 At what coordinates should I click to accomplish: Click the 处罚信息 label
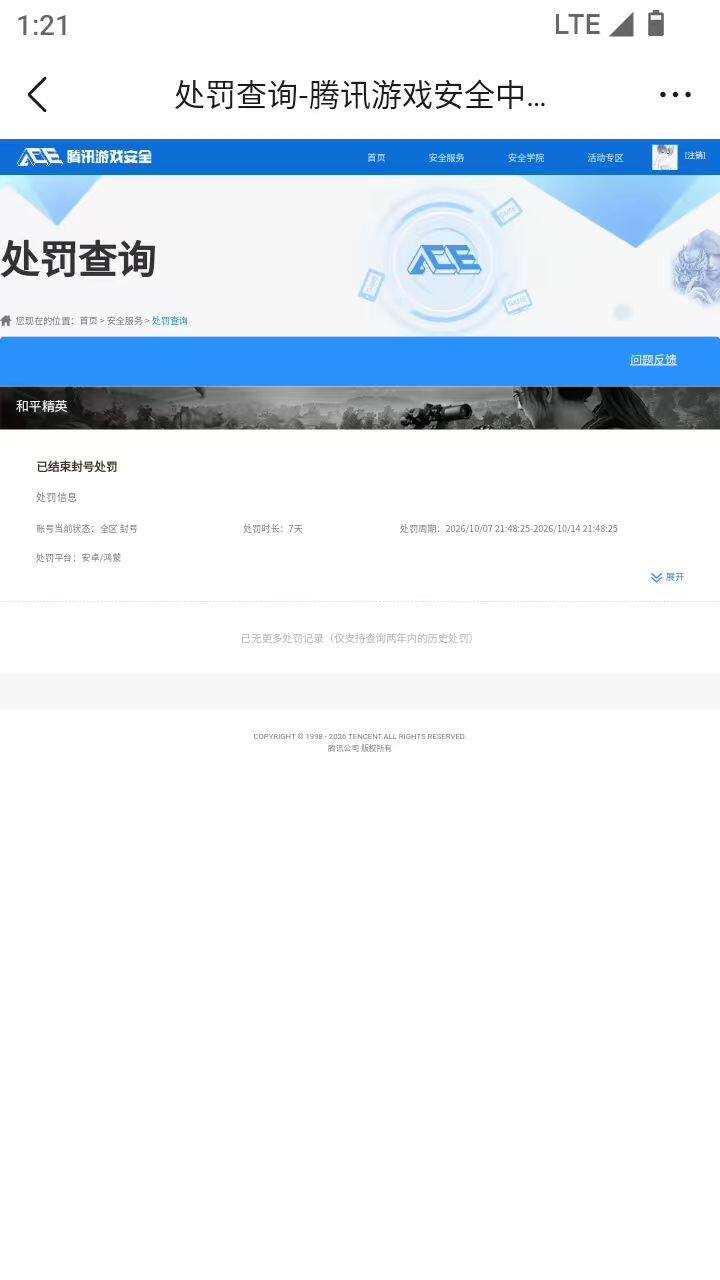56,497
